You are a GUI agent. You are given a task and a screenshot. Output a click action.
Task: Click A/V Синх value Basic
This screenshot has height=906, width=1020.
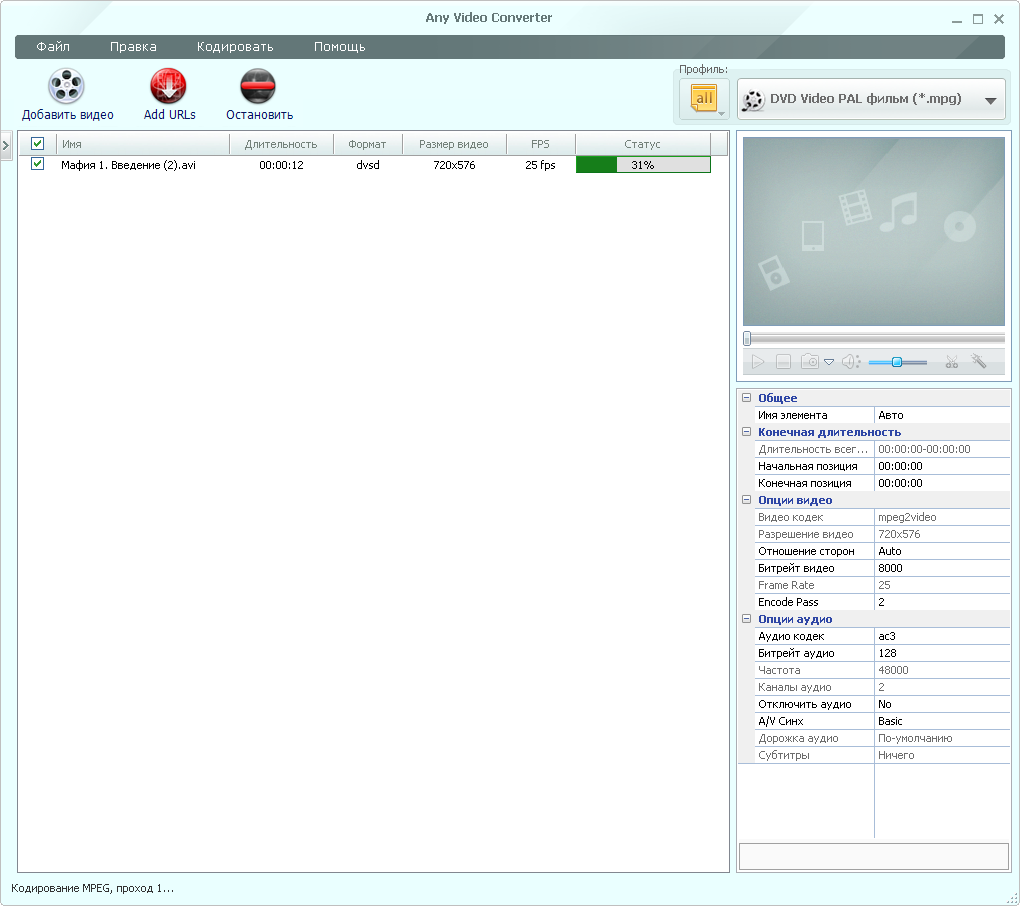tap(942, 721)
